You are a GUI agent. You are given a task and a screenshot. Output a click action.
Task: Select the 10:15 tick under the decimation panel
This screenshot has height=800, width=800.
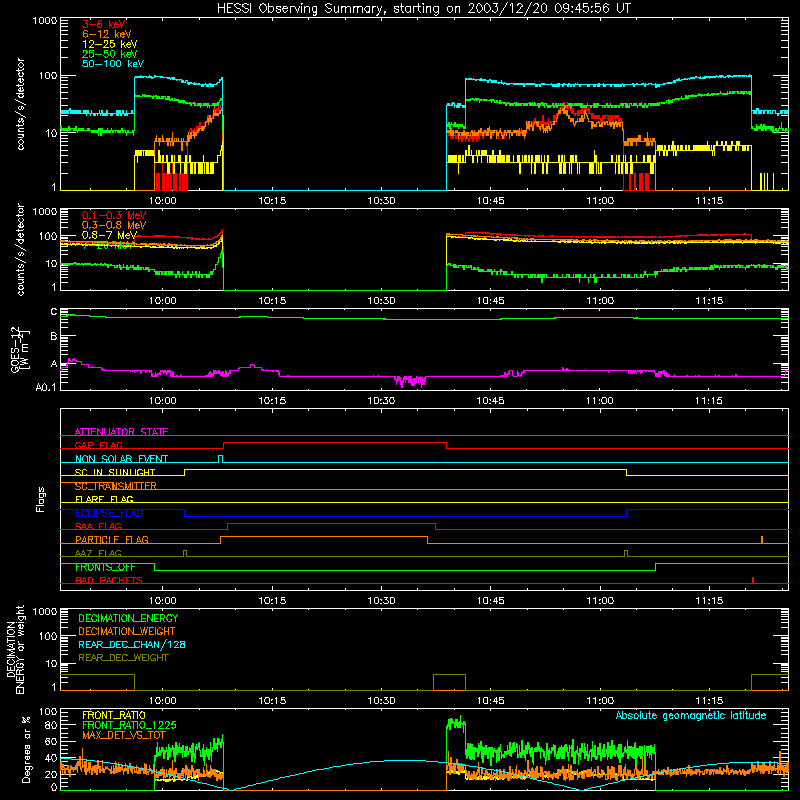click(x=272, y=701)
